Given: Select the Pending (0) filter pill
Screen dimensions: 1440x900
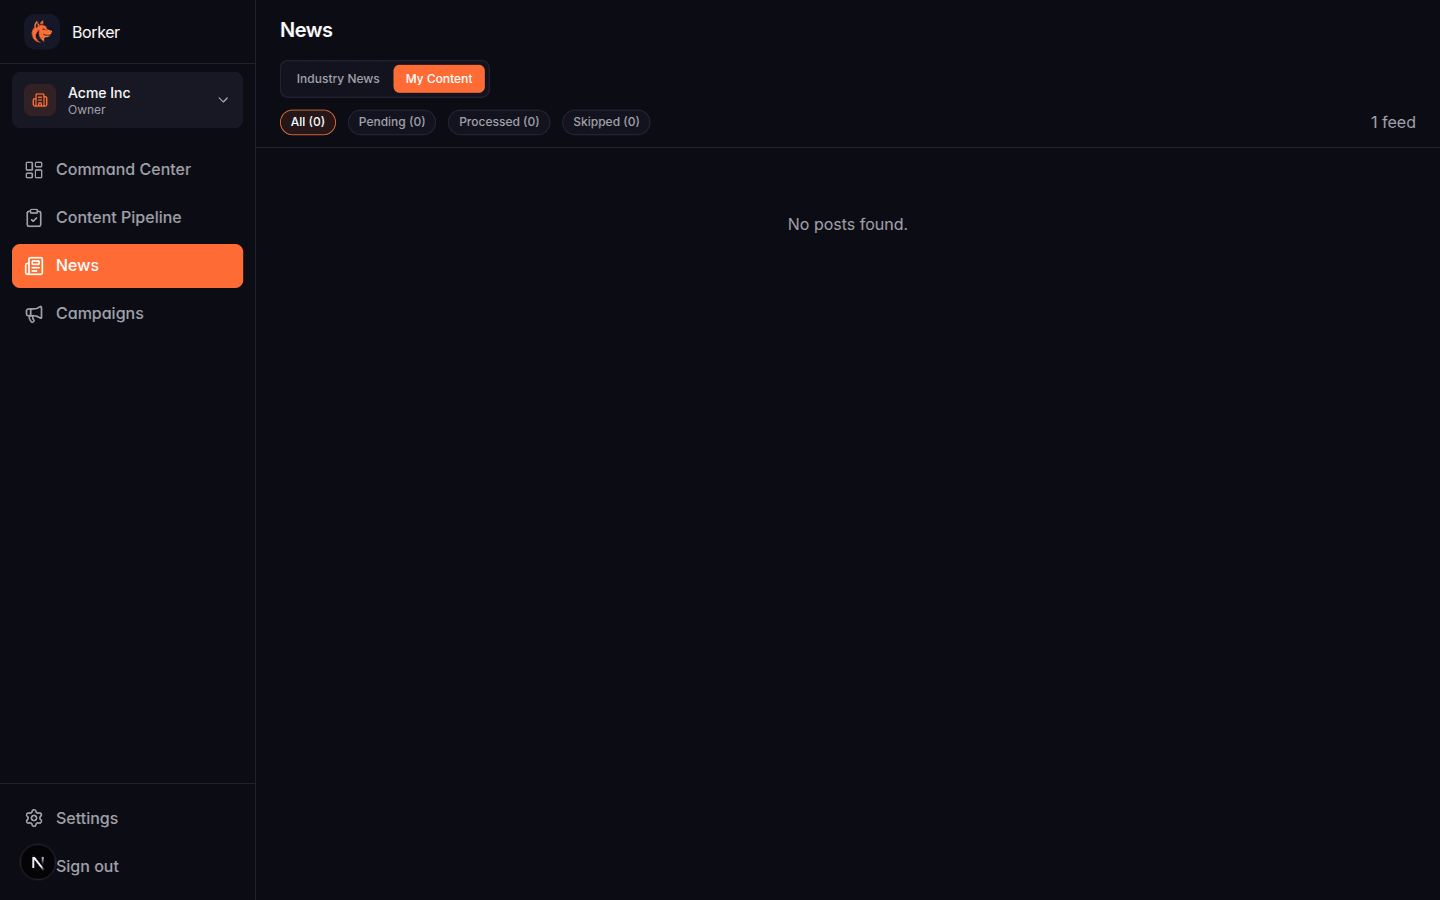Looking at the screenshot, I should point(391,121).
